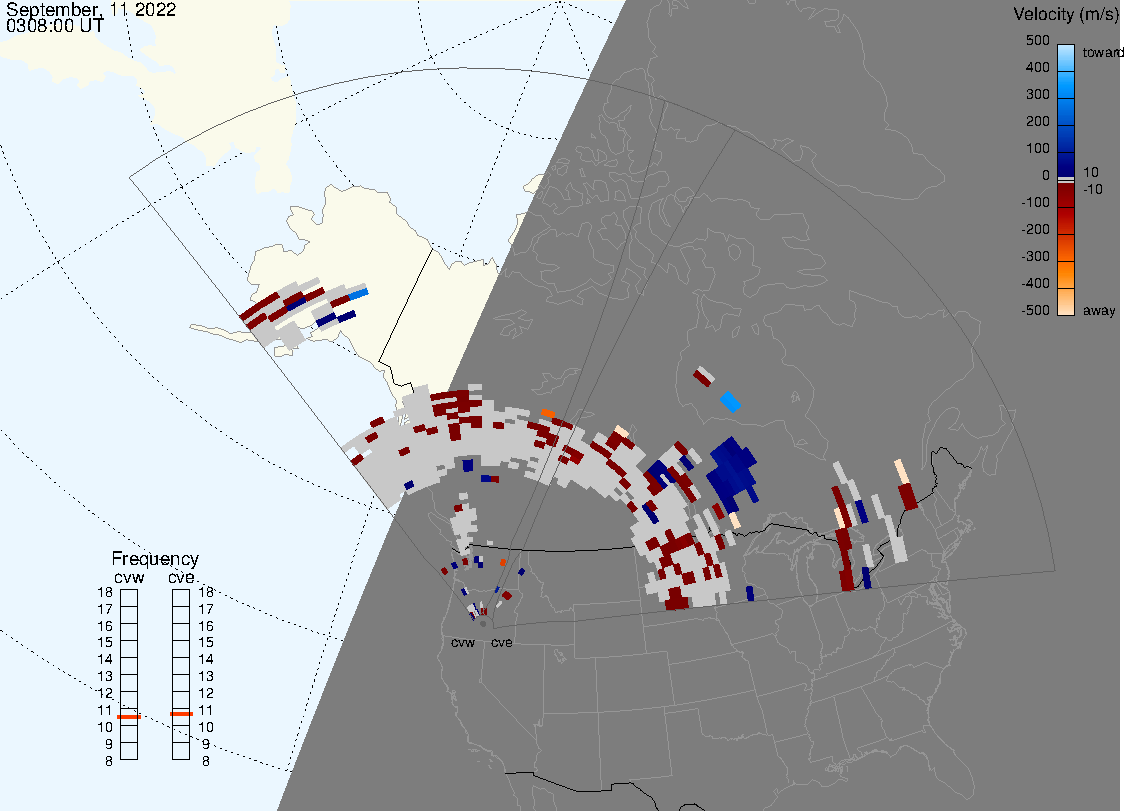Click the "cve" header in Frequency legend
Image resolution: width=1124 pixels, height=811 pixels.
click(181, 578)
